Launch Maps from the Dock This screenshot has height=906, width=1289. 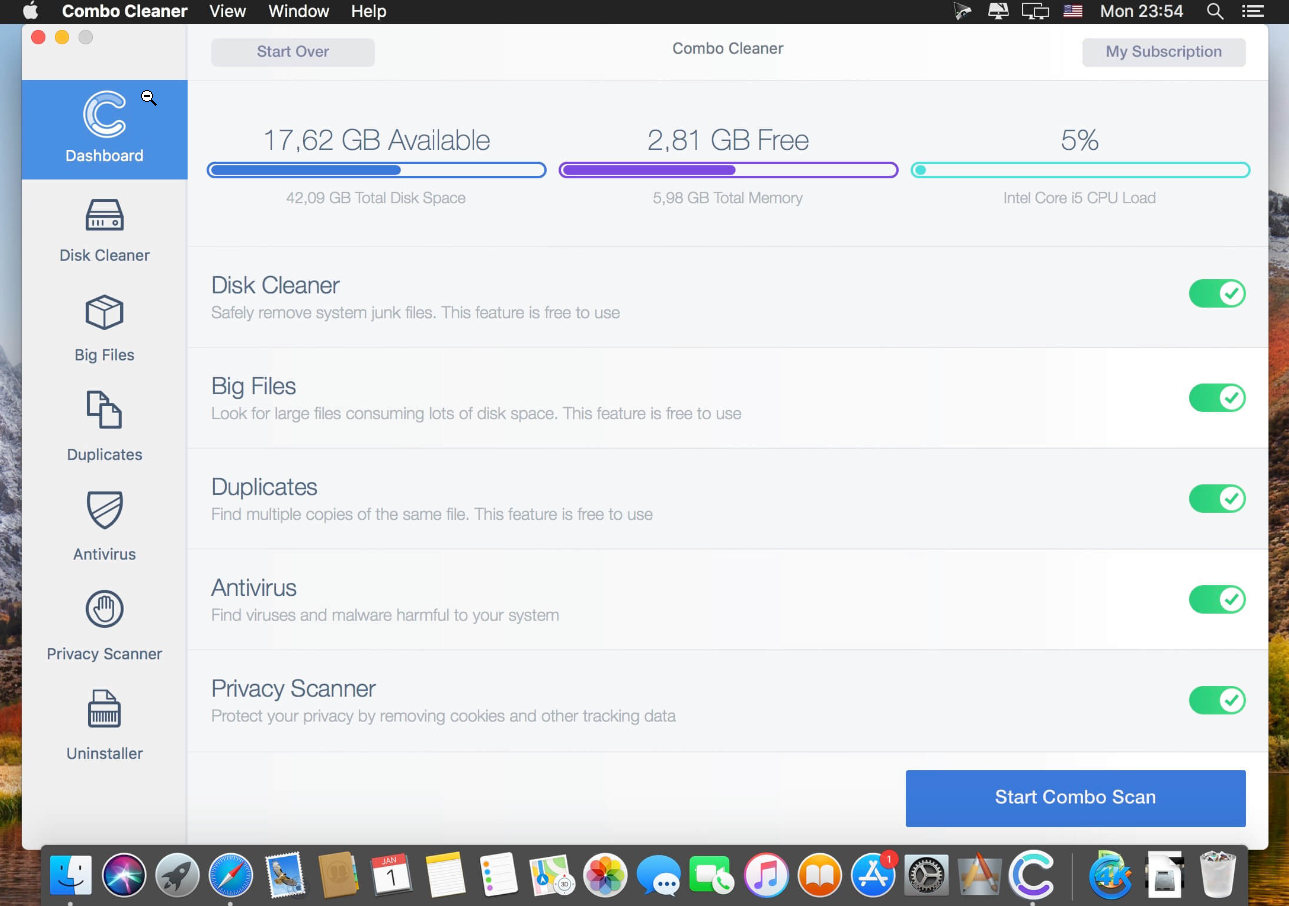coord(551,876)
